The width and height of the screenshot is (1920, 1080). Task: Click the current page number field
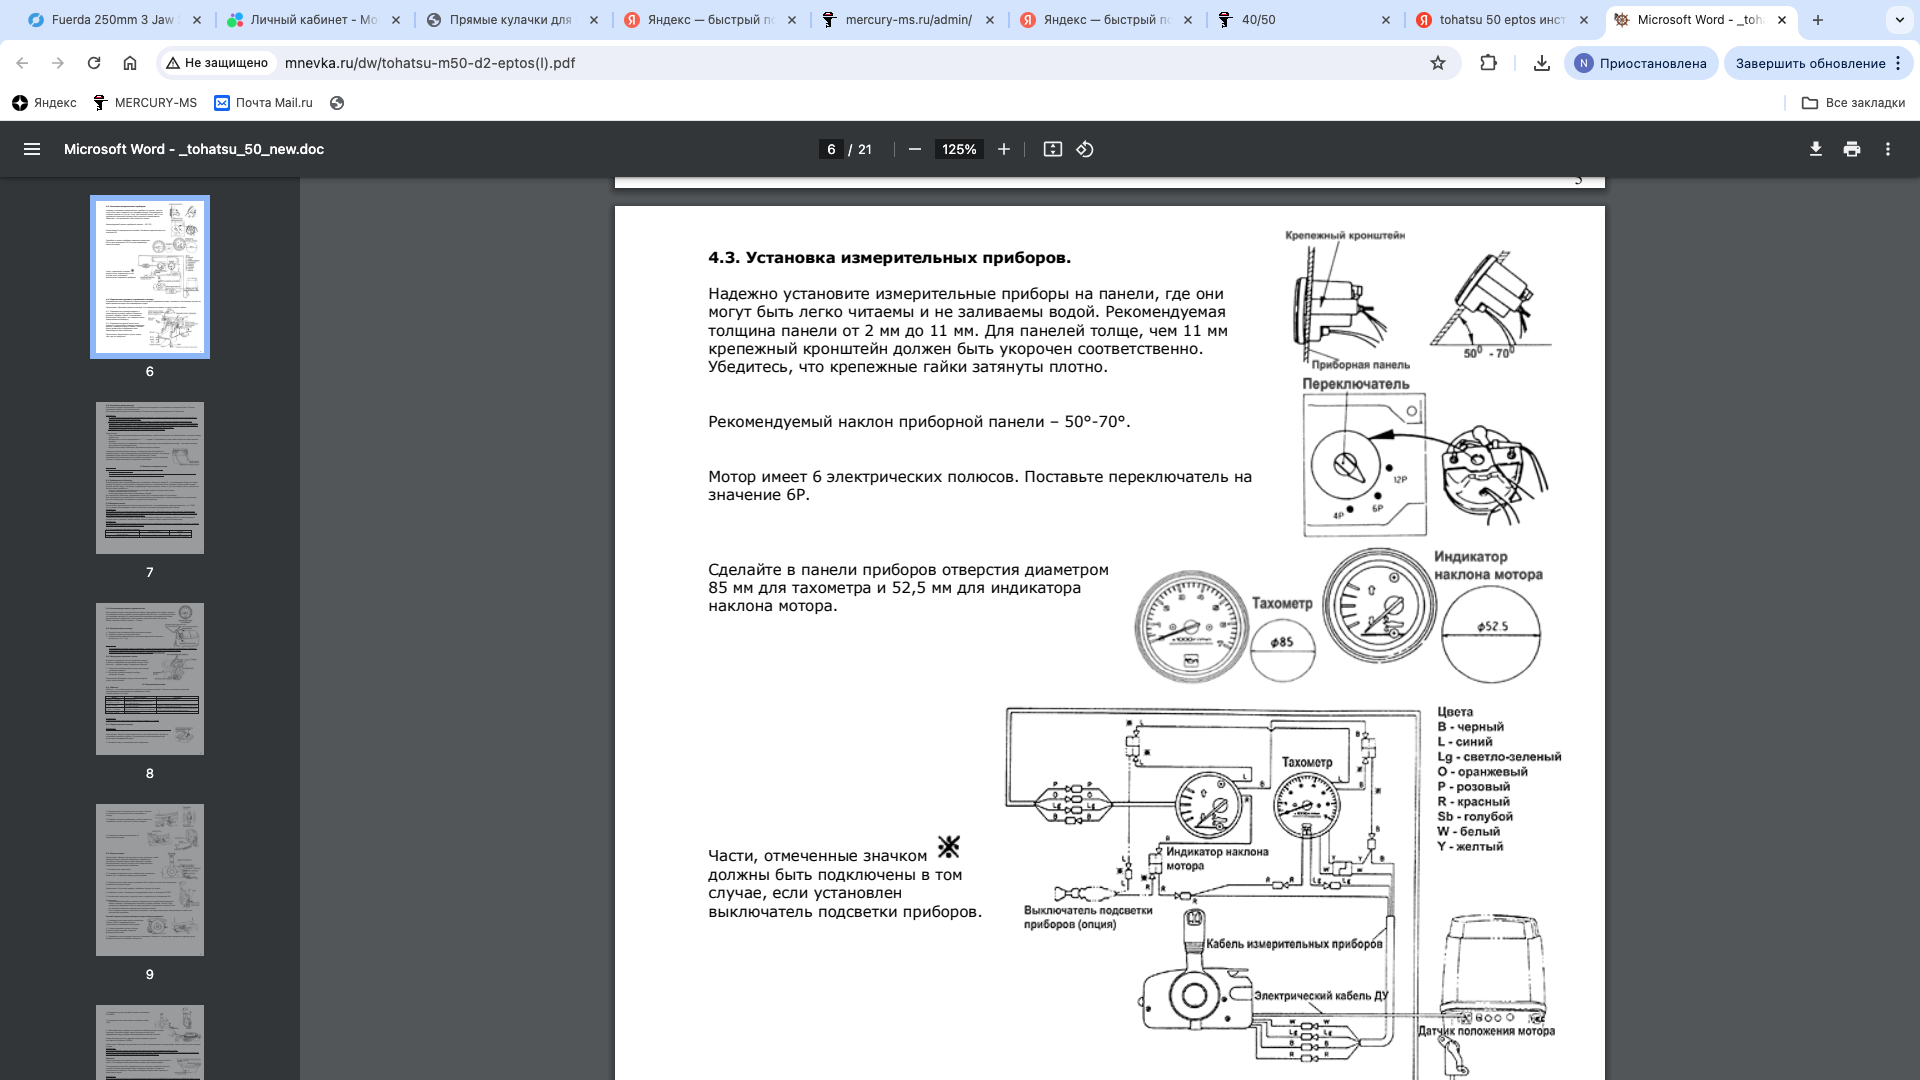(831, 149)
